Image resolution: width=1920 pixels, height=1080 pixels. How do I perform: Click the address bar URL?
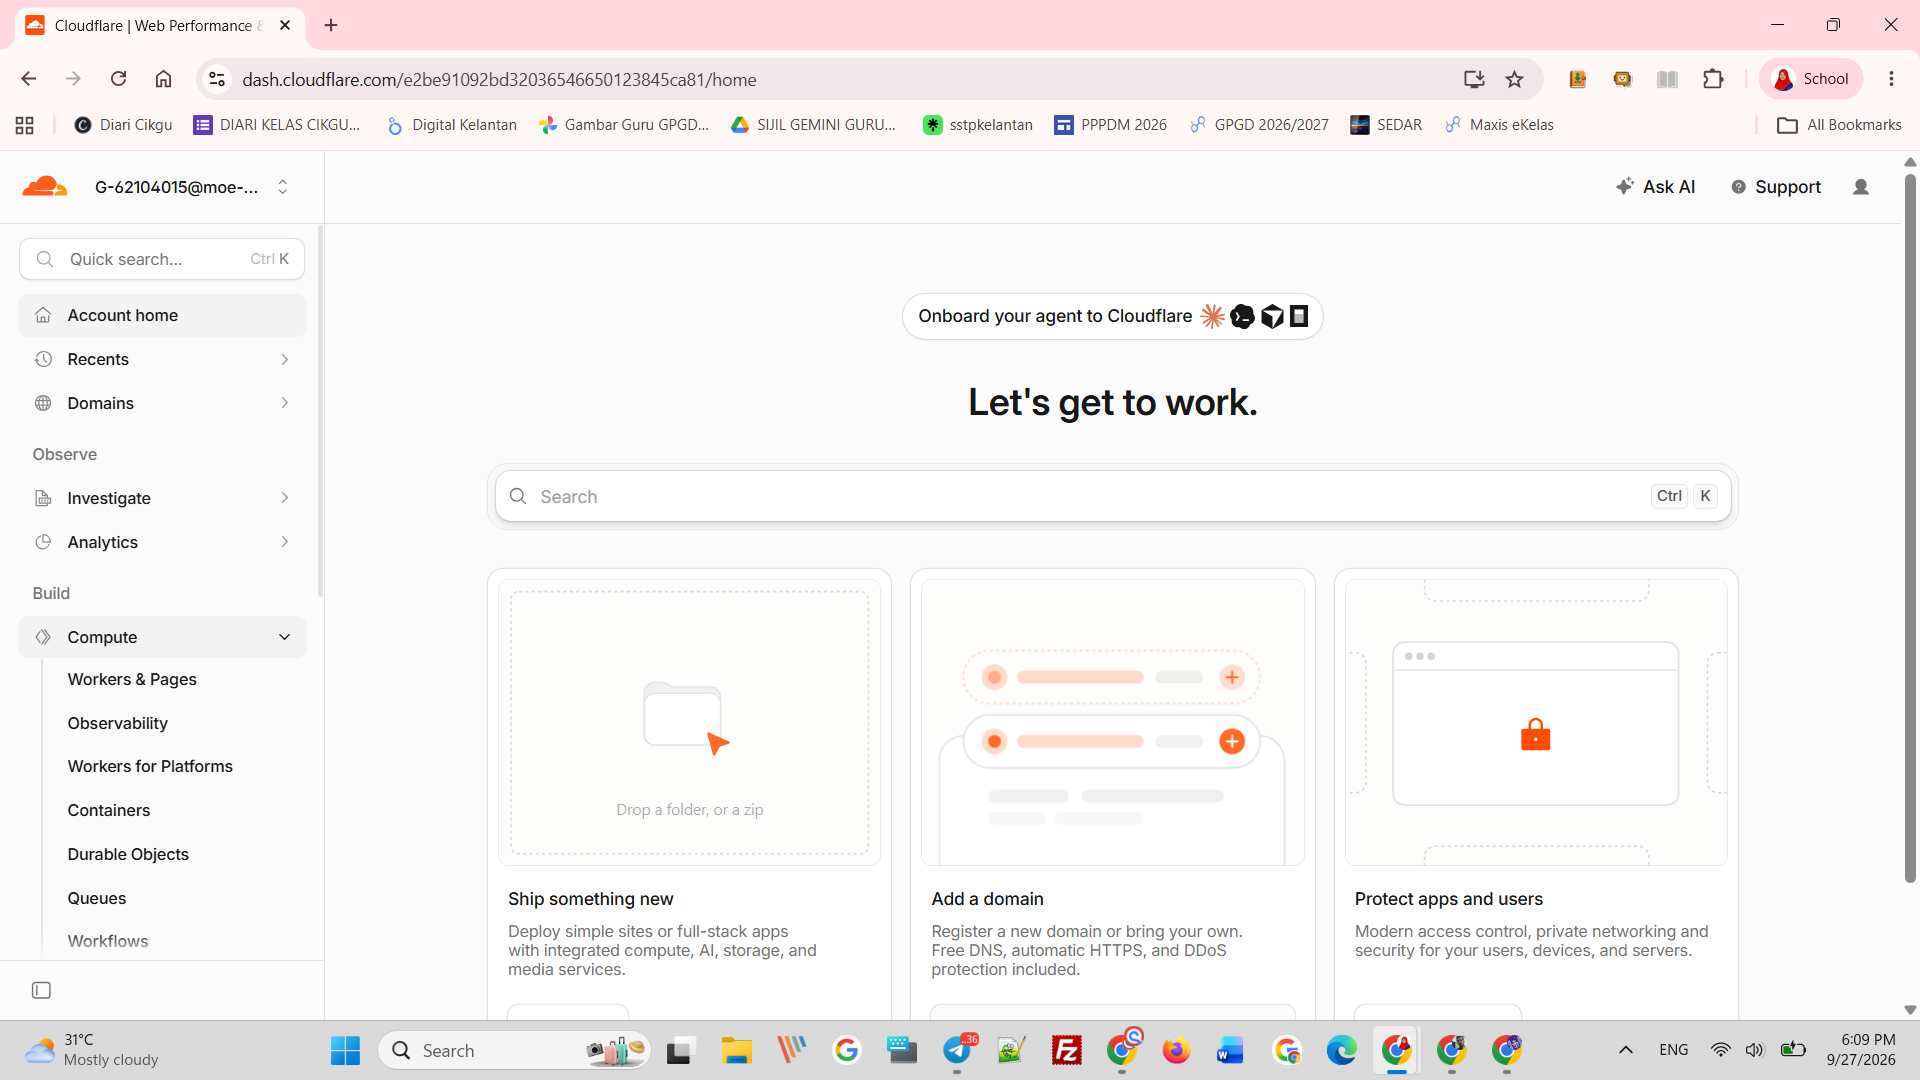pyautogui.click(x=499, y=79)
